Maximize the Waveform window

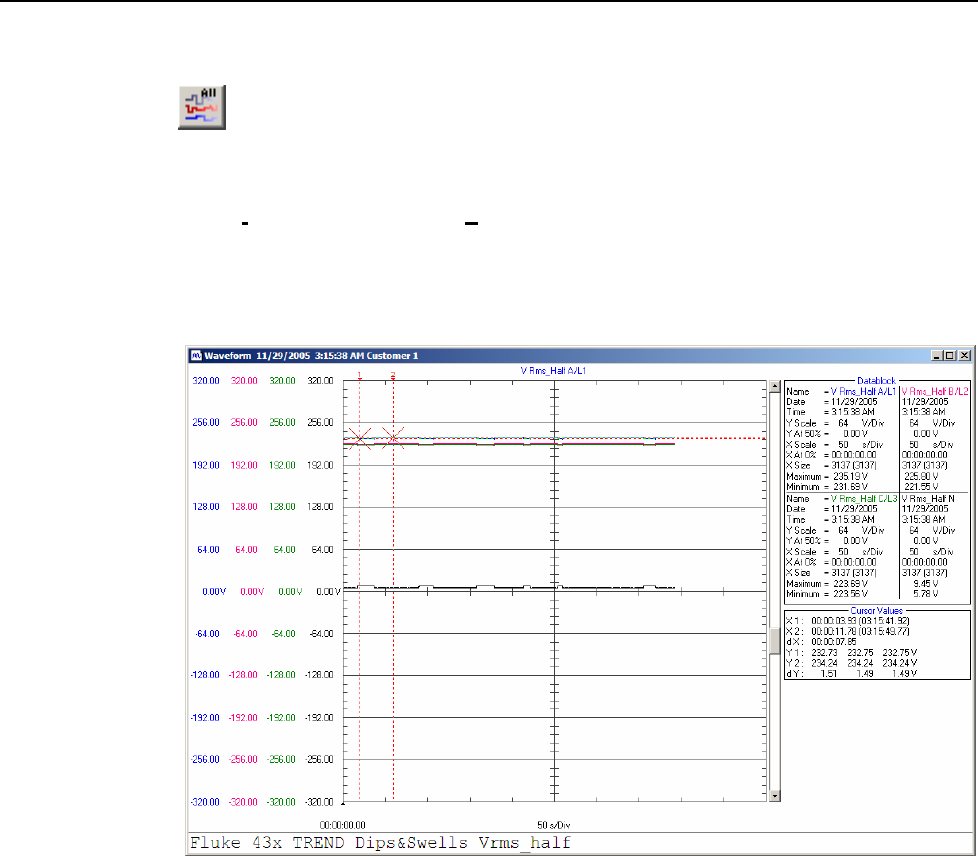pos(950,356)
